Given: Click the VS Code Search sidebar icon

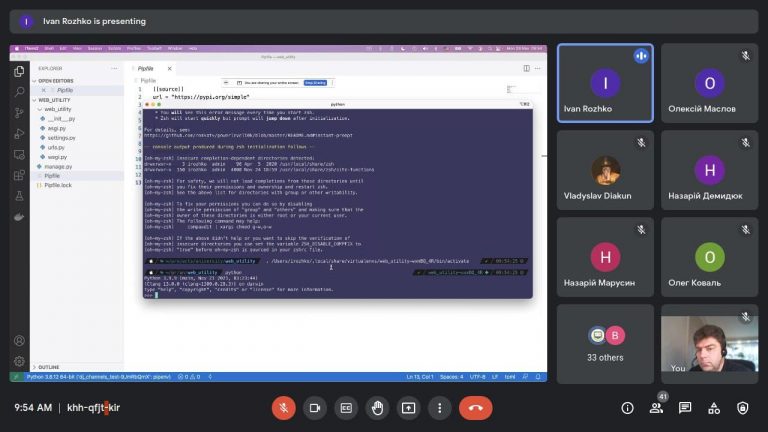Looking at the screenshot, I should click(19, 91).
